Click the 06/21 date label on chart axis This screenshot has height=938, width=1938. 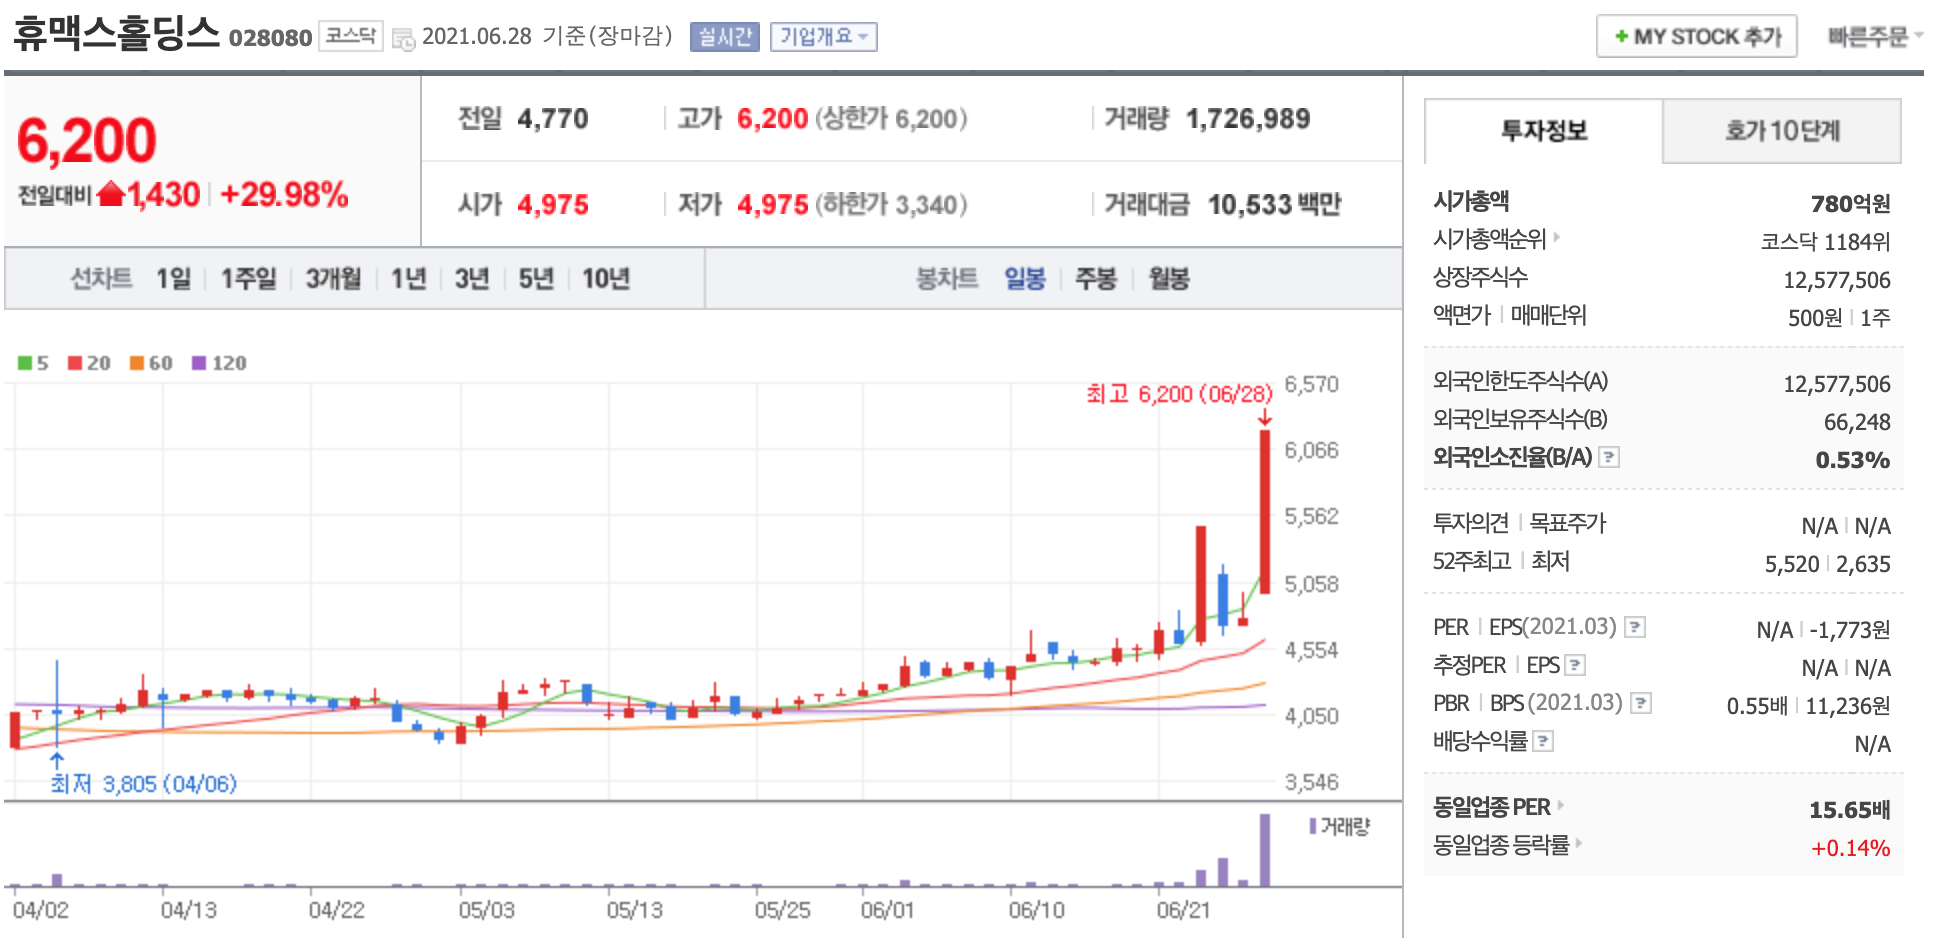[1183, 911]
